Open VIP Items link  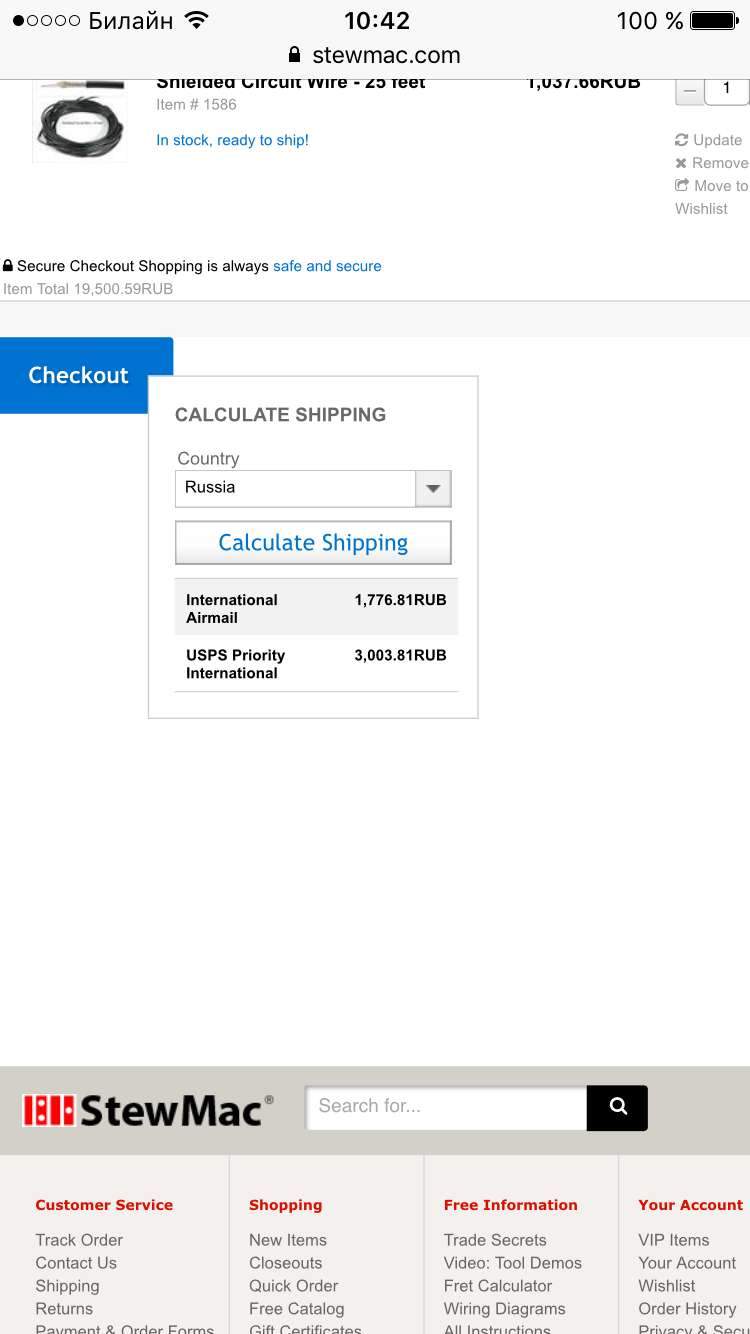tap(674, 1240)
